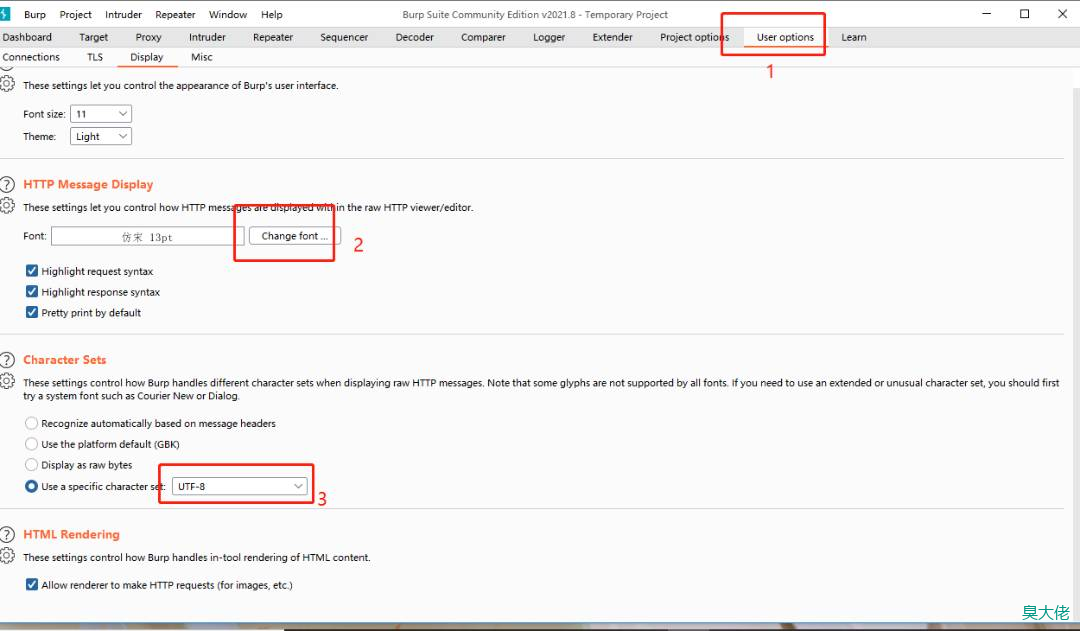The width and height of the screenshot is (1080, 631).
Task: Open the Window menu
Action: [x=228, y=14]
